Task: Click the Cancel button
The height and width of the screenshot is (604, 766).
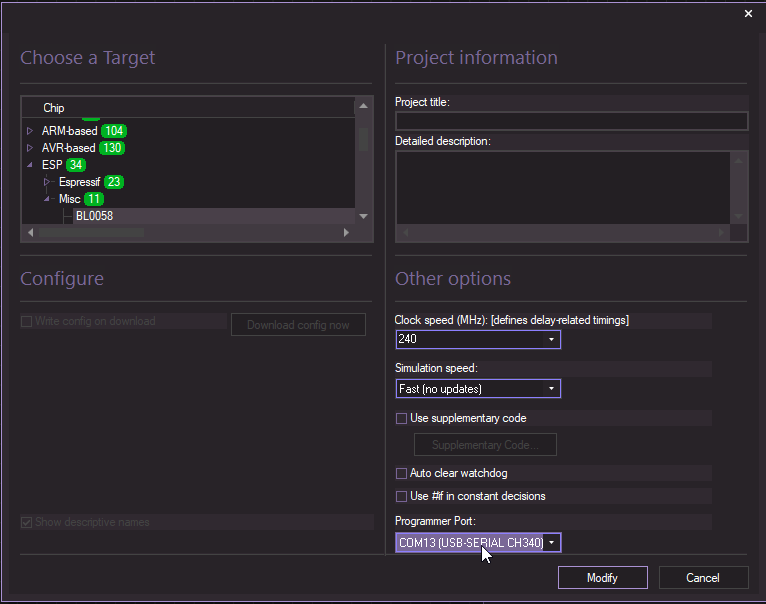Action: [703, 578]
